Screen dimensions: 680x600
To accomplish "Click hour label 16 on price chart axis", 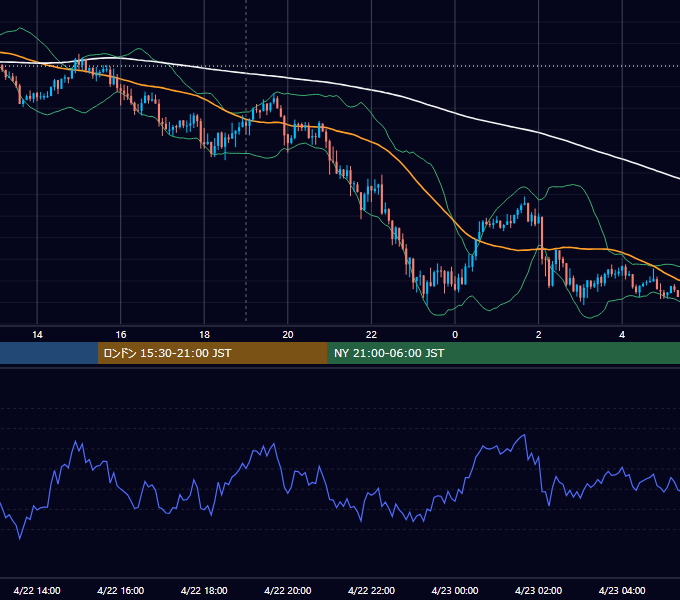I will (x=121, y=334).
